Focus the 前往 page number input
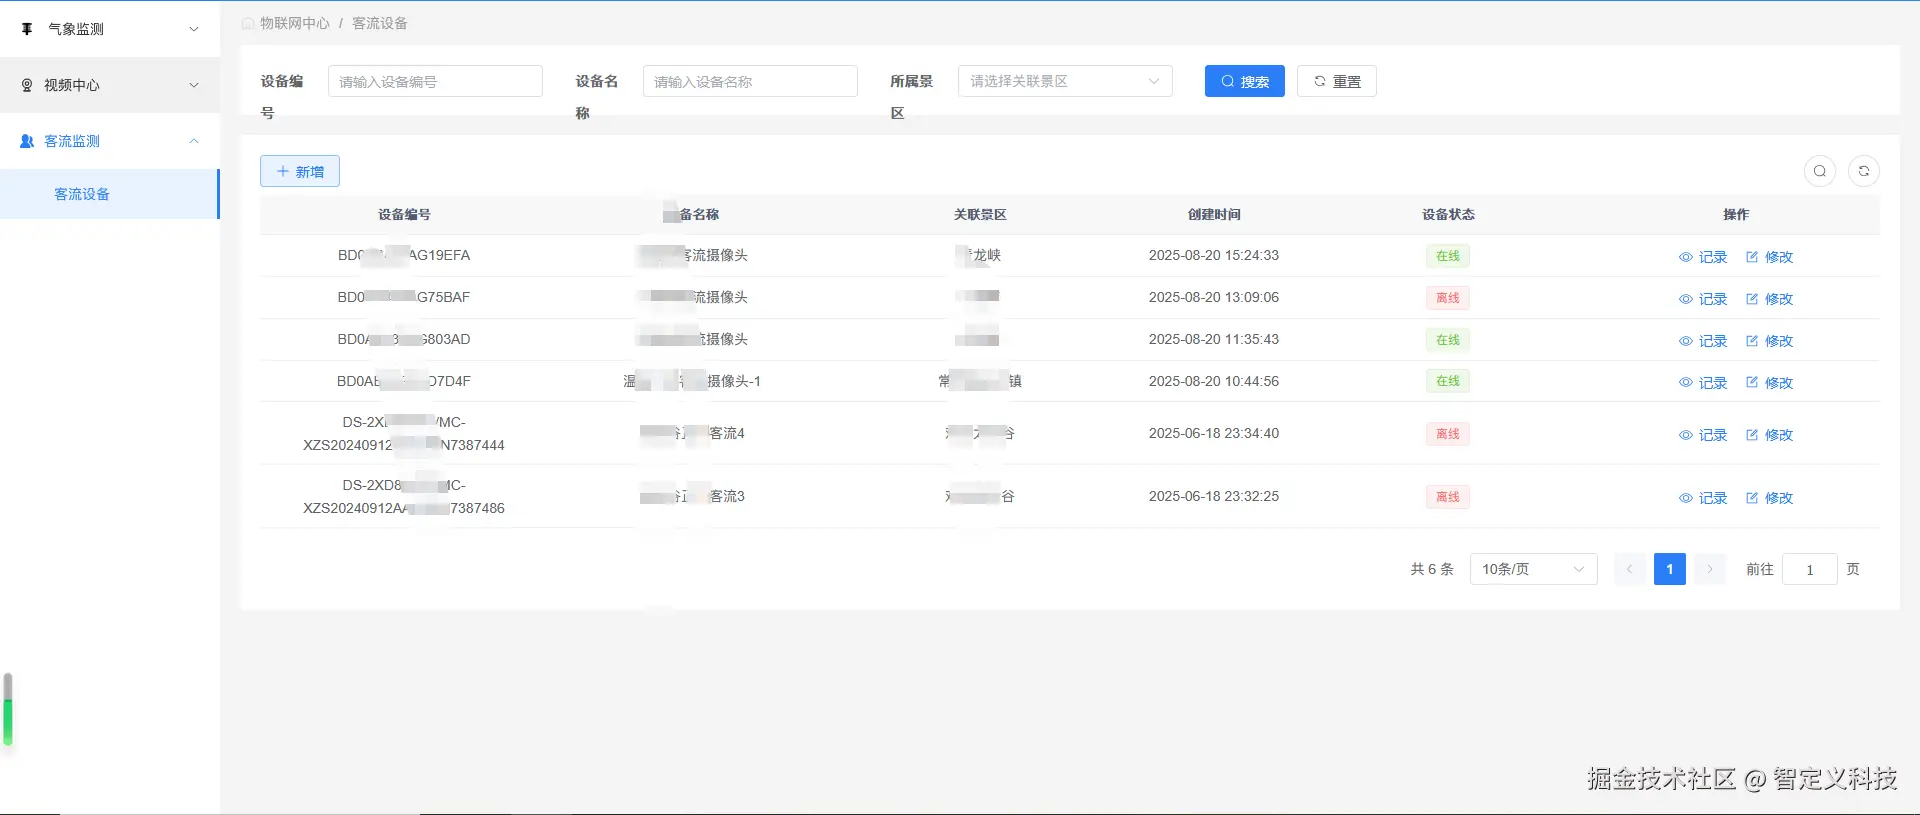The height and width of the screenshot is (815, 1920). click(x=1810, y=569)
